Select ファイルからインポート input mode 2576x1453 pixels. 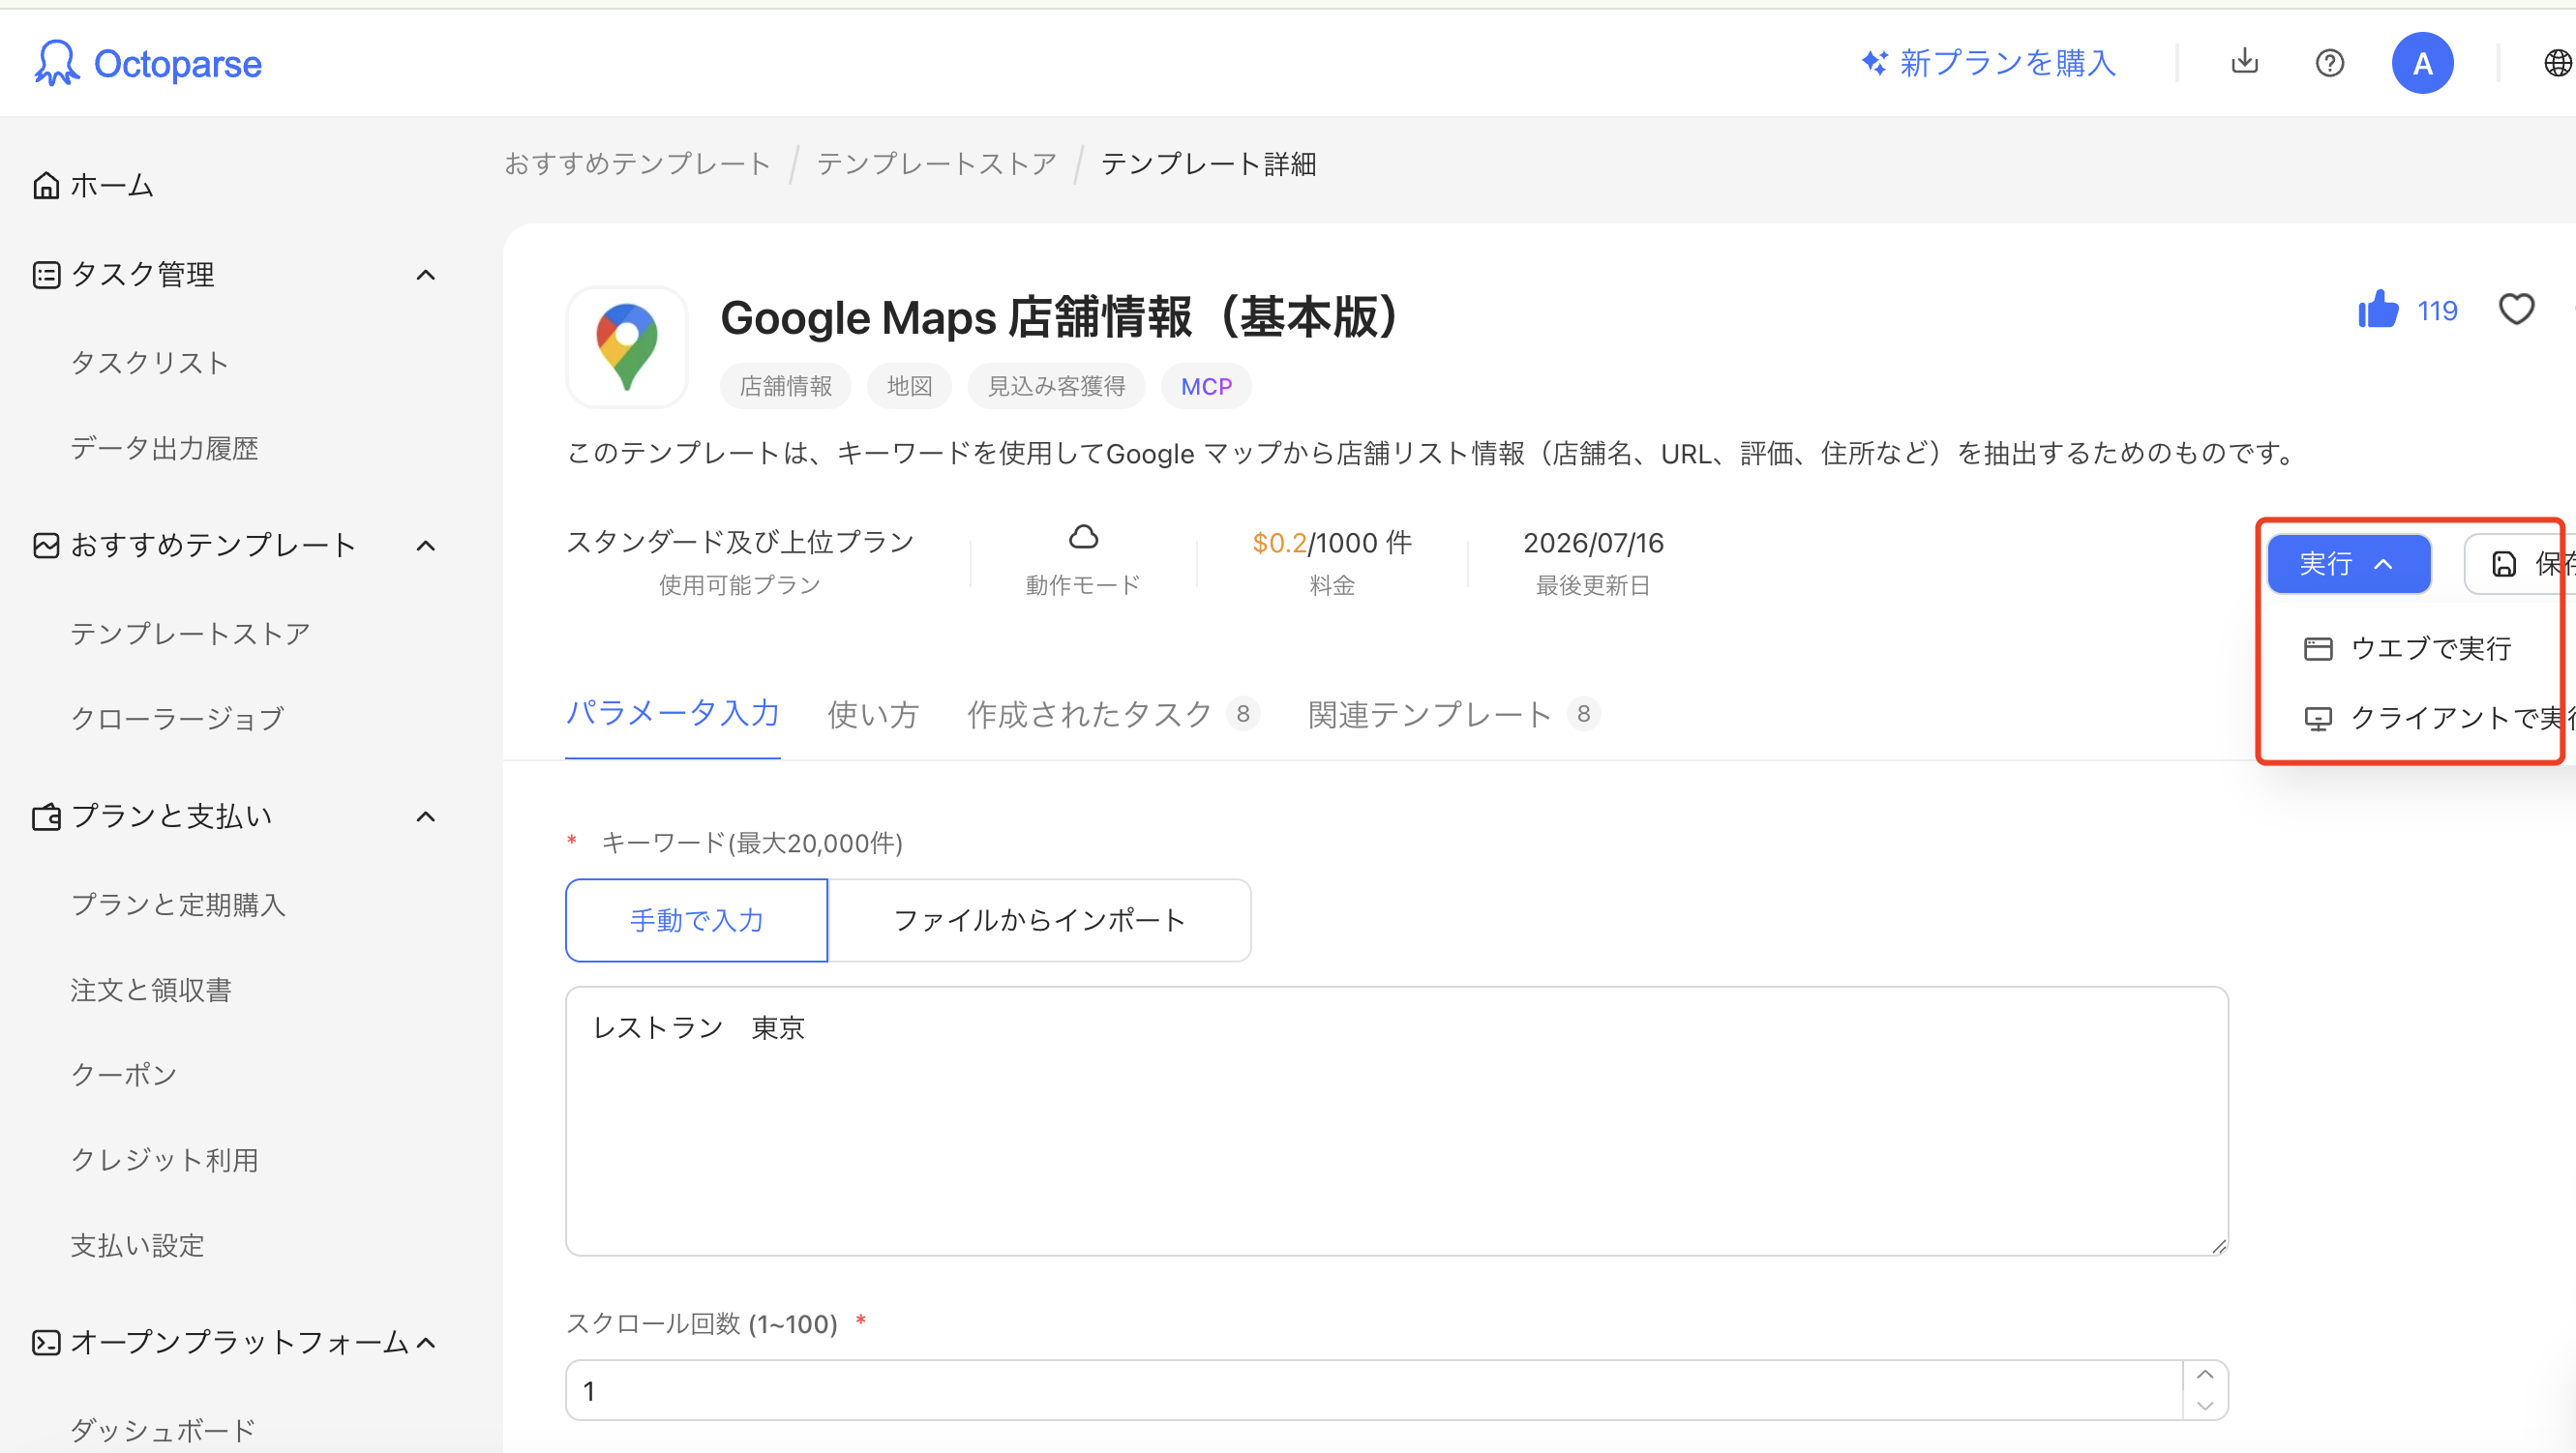(x=1039, y=920)
